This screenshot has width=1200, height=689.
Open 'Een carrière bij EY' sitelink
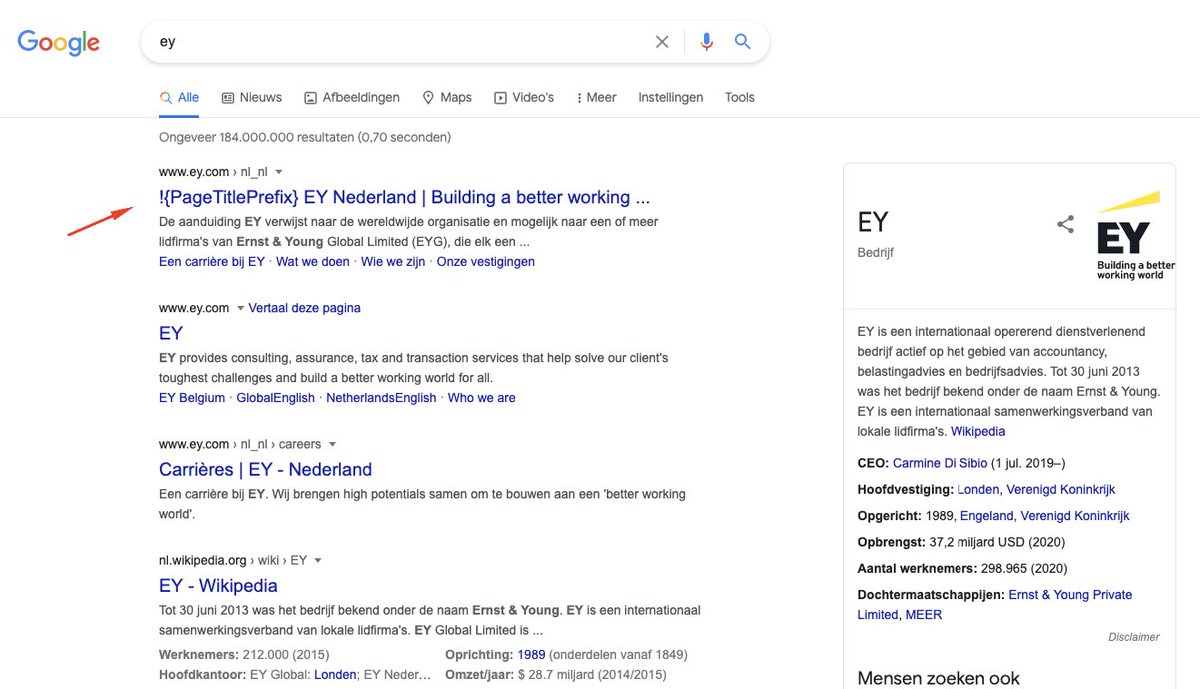(212, 262)
